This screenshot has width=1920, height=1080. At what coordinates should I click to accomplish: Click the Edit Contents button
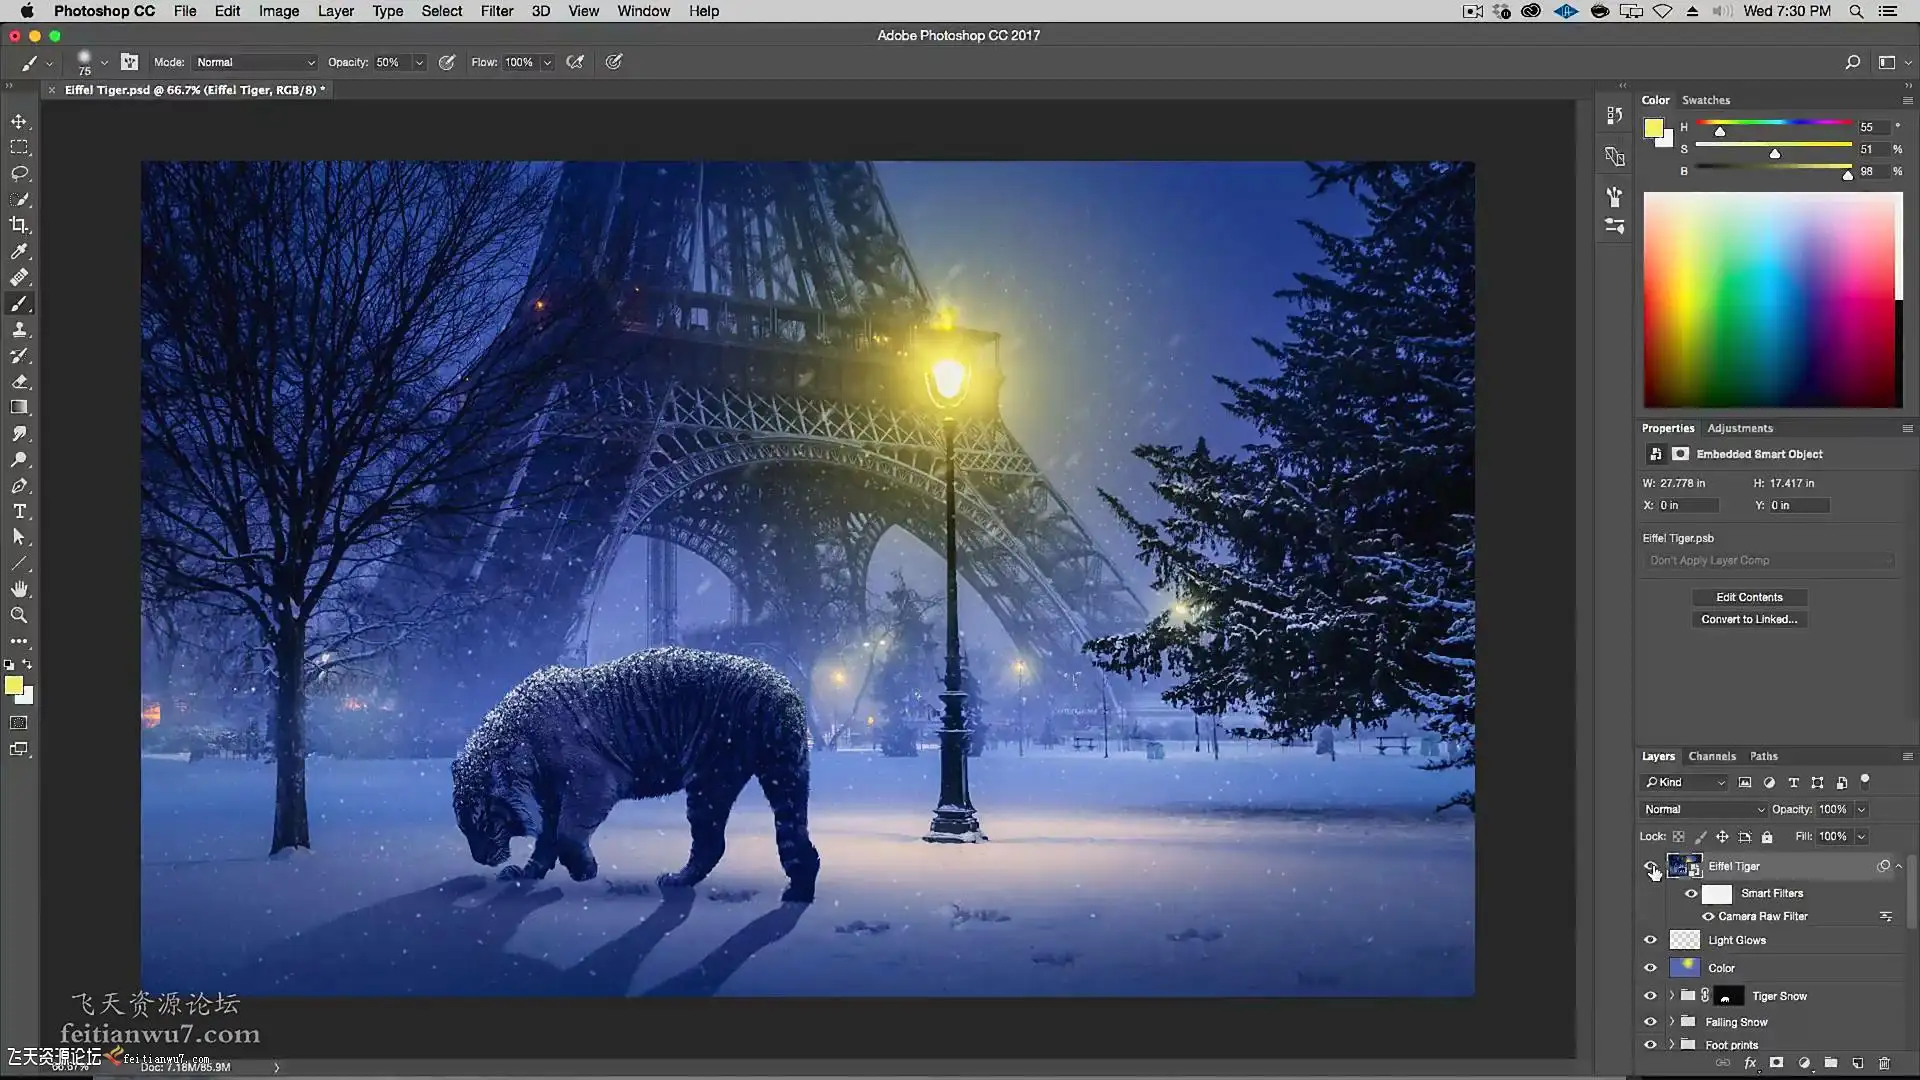1749,597
